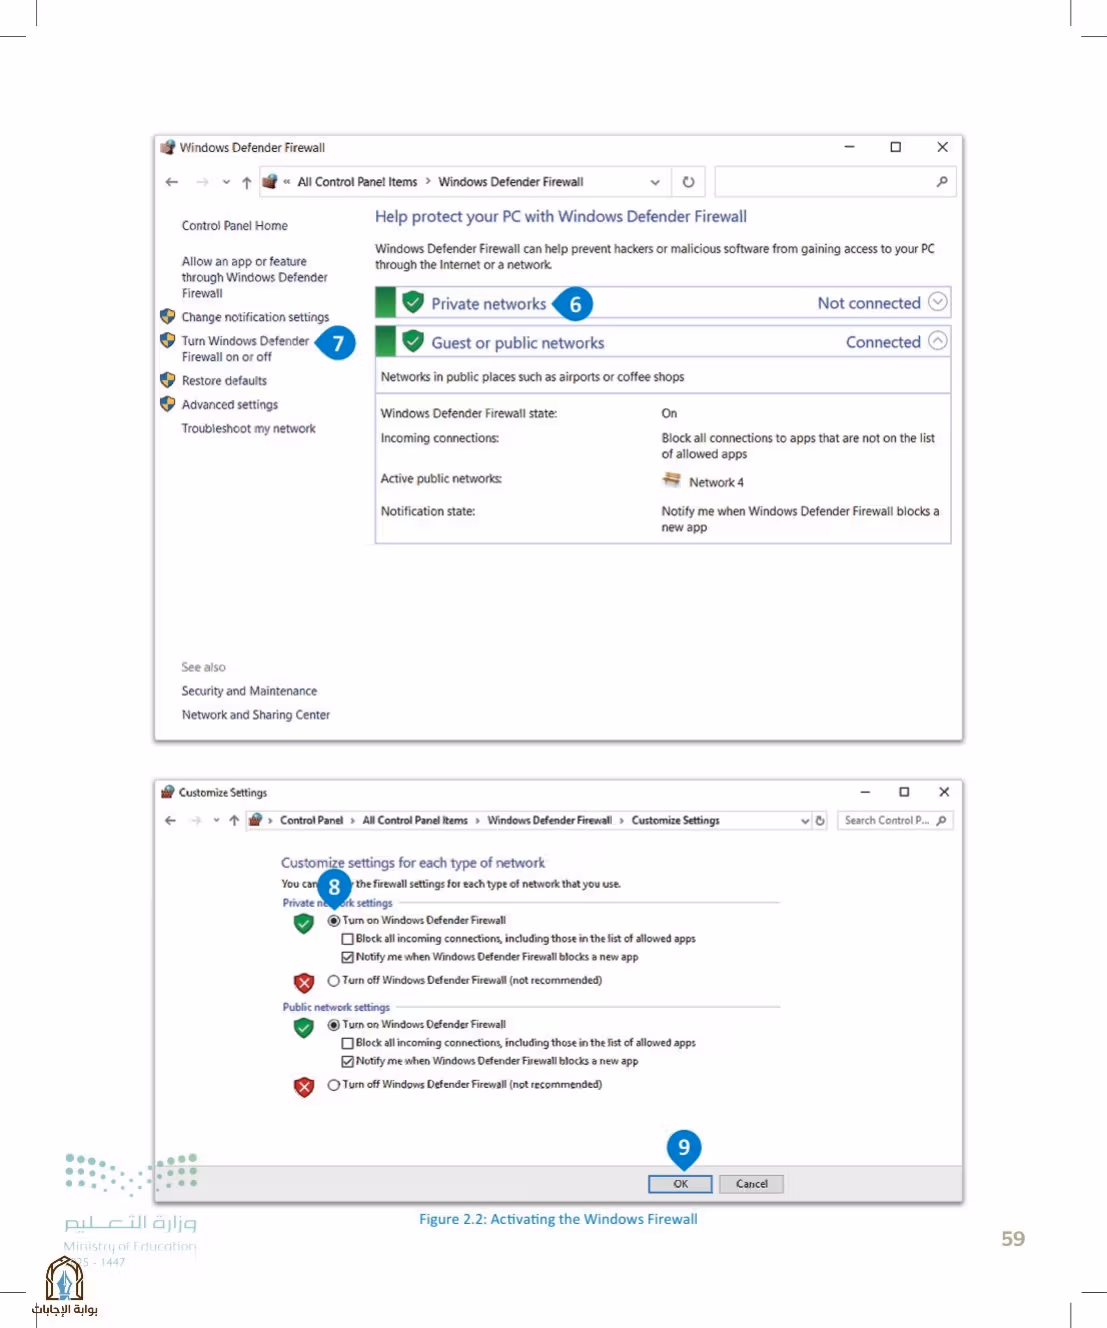
Task: Click Cancel button in Customize Settings
Action: point(752,1184)
